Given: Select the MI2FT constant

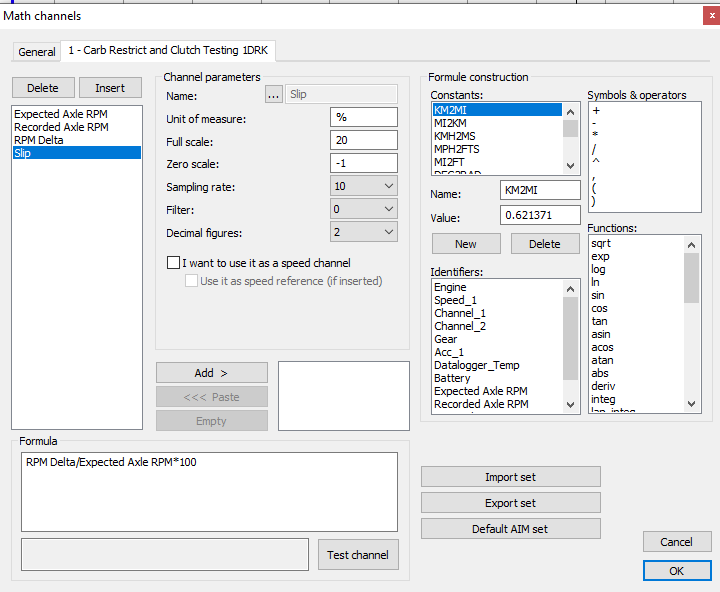Looking at the screenshot, I should tap(497, 162).
